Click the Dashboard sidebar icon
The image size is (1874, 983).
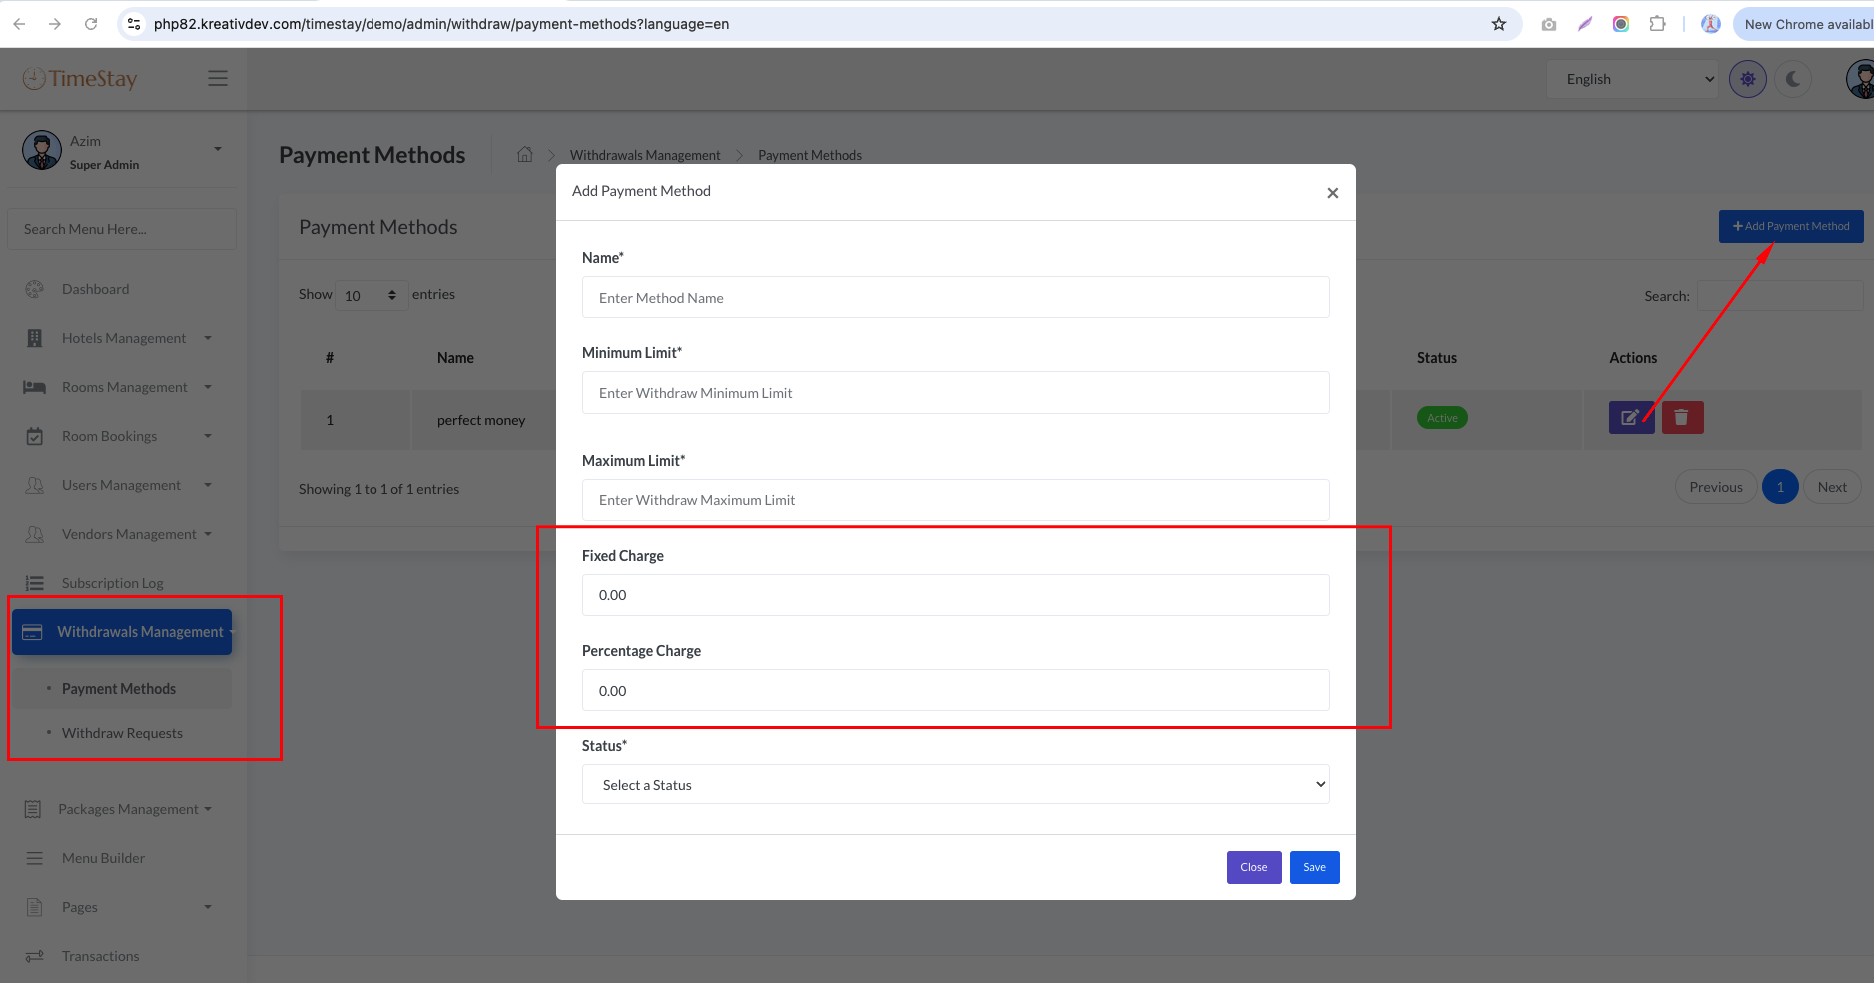[x=35, y=289]
